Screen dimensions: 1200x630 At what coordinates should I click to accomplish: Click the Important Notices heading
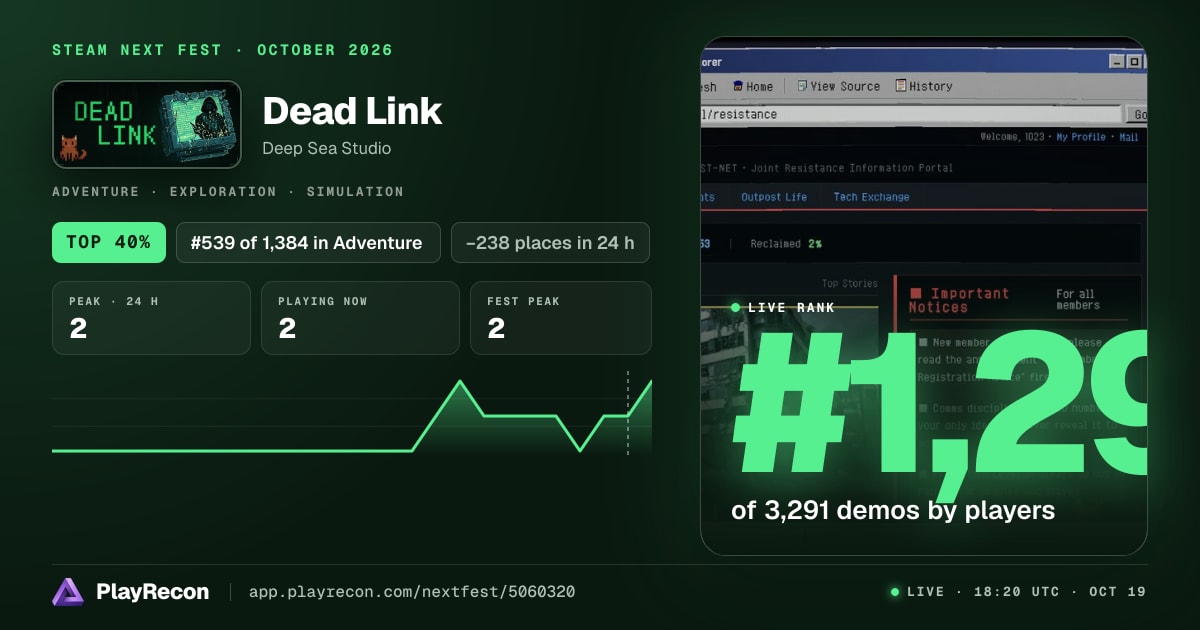pyautogui.click(x=958, y=300)
